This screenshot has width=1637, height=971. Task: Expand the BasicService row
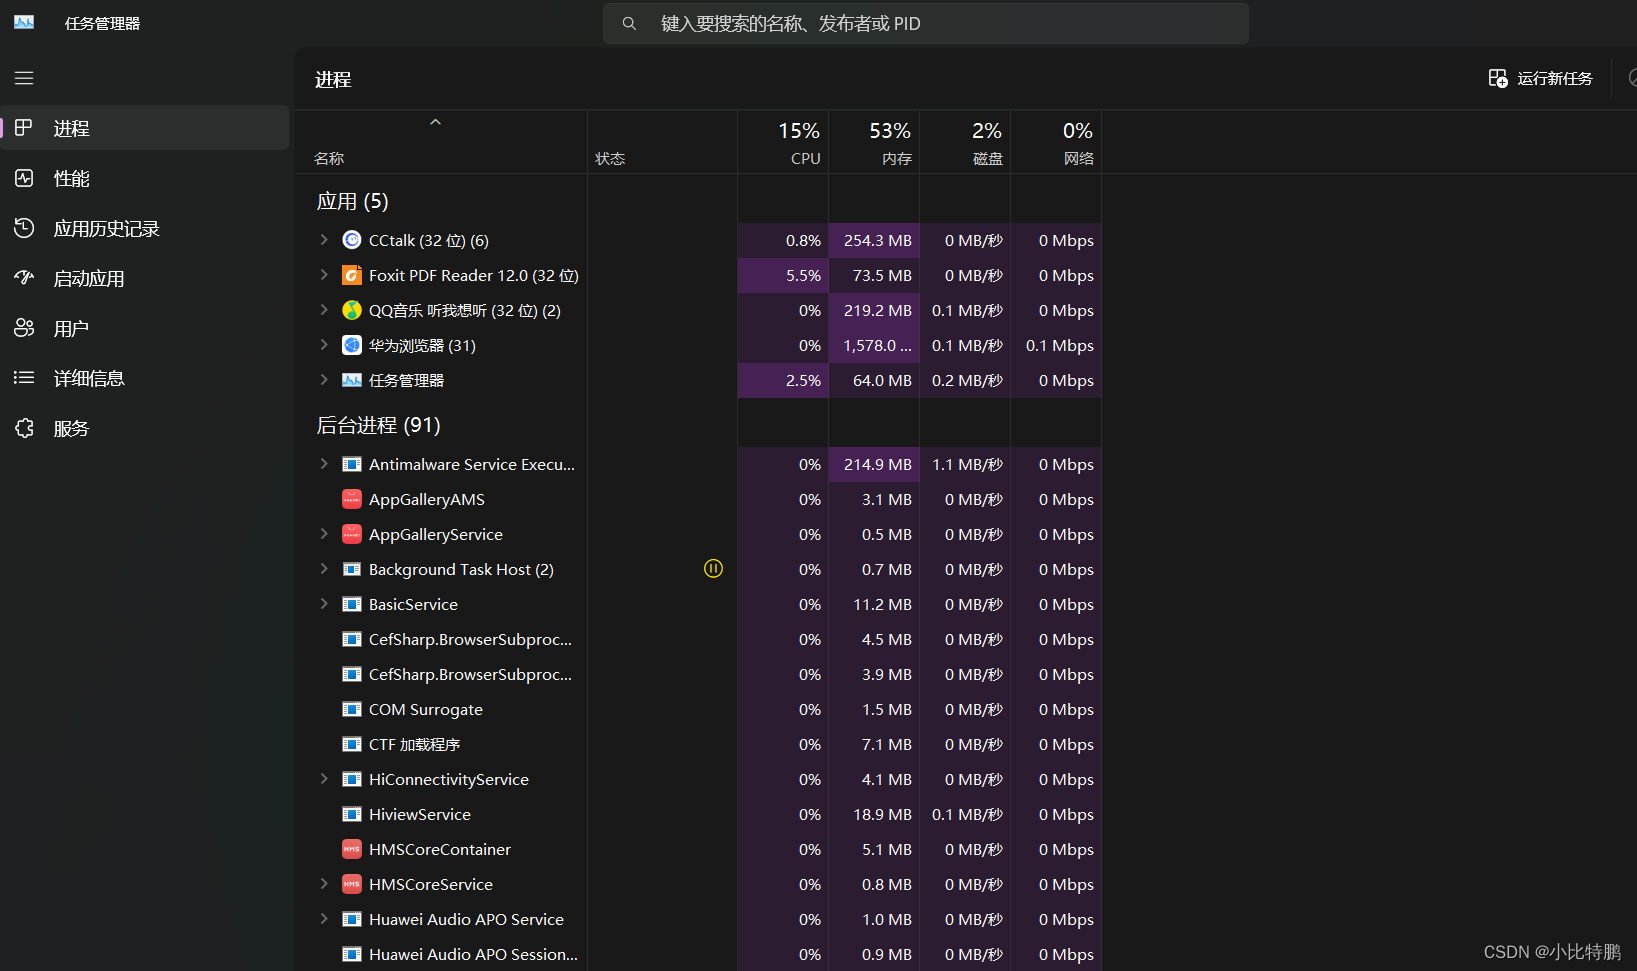(x=324, y=604)
